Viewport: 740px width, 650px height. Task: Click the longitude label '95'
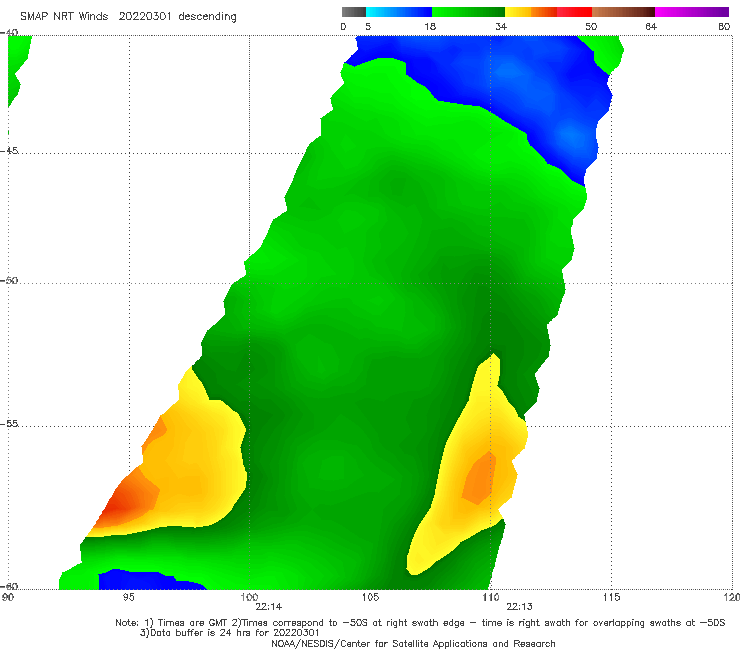[128, 598]
